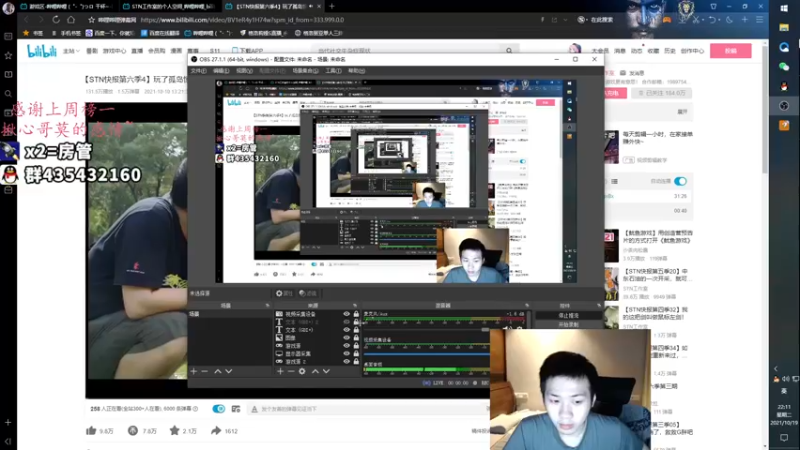Click the 已关注 follow button
Screen dimensions: 800x450
click(x=662, y=93)
